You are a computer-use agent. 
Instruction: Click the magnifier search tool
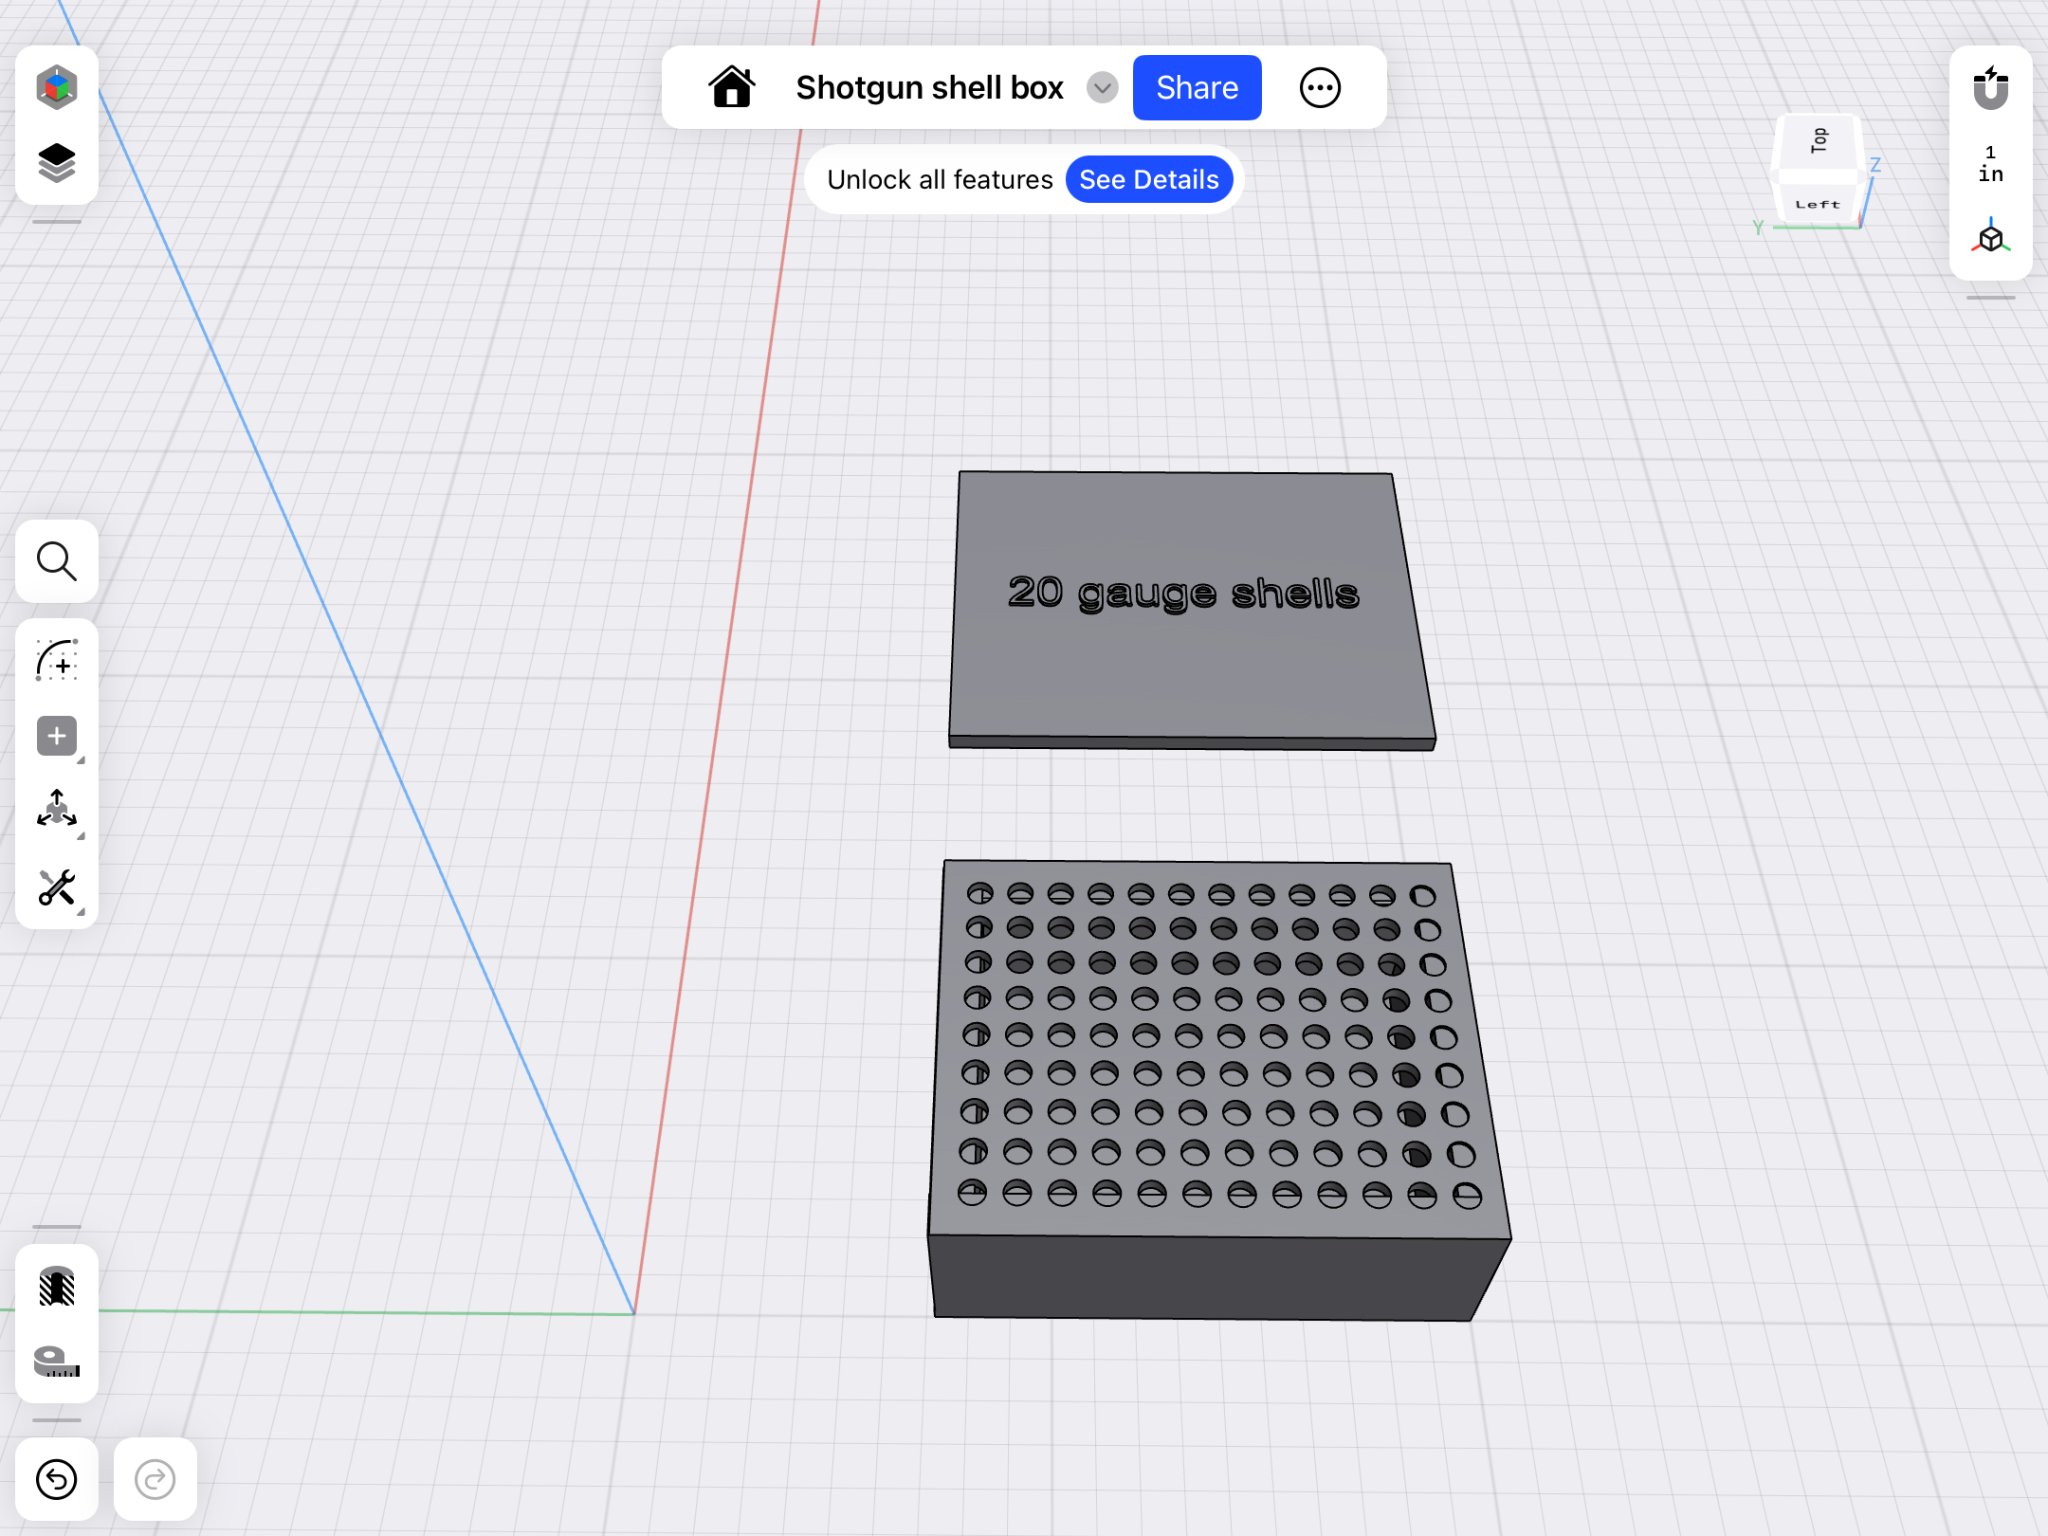coord(56,561)
